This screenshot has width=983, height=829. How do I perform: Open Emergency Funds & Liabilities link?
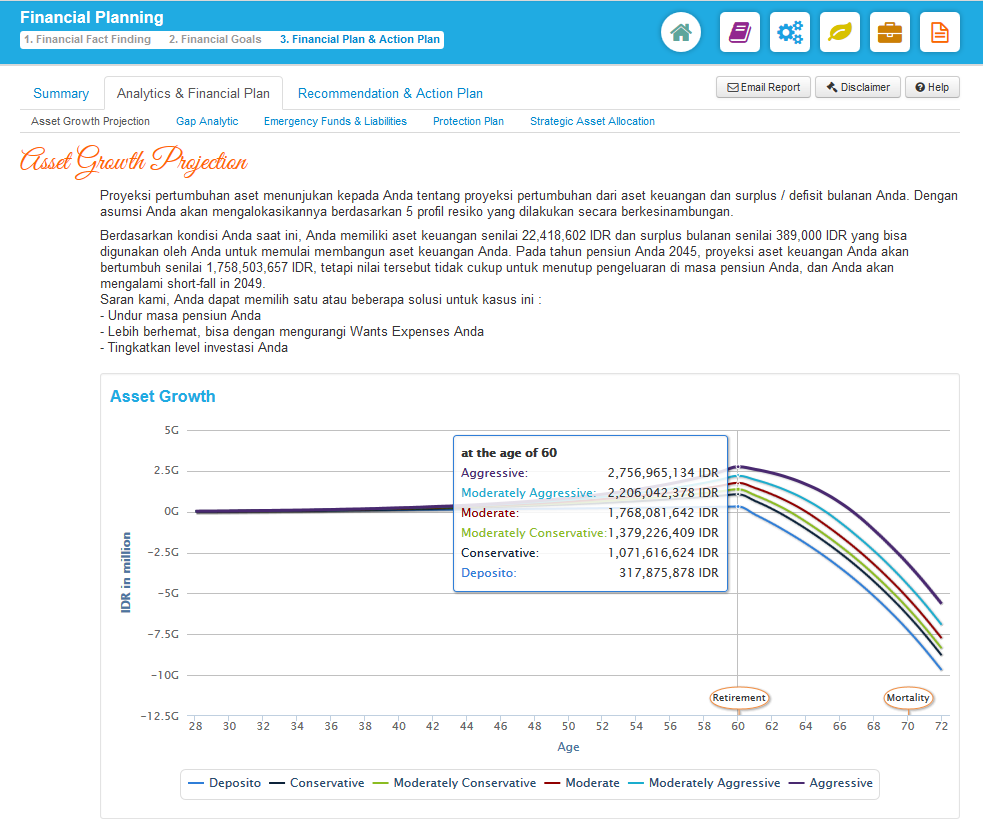335,122
